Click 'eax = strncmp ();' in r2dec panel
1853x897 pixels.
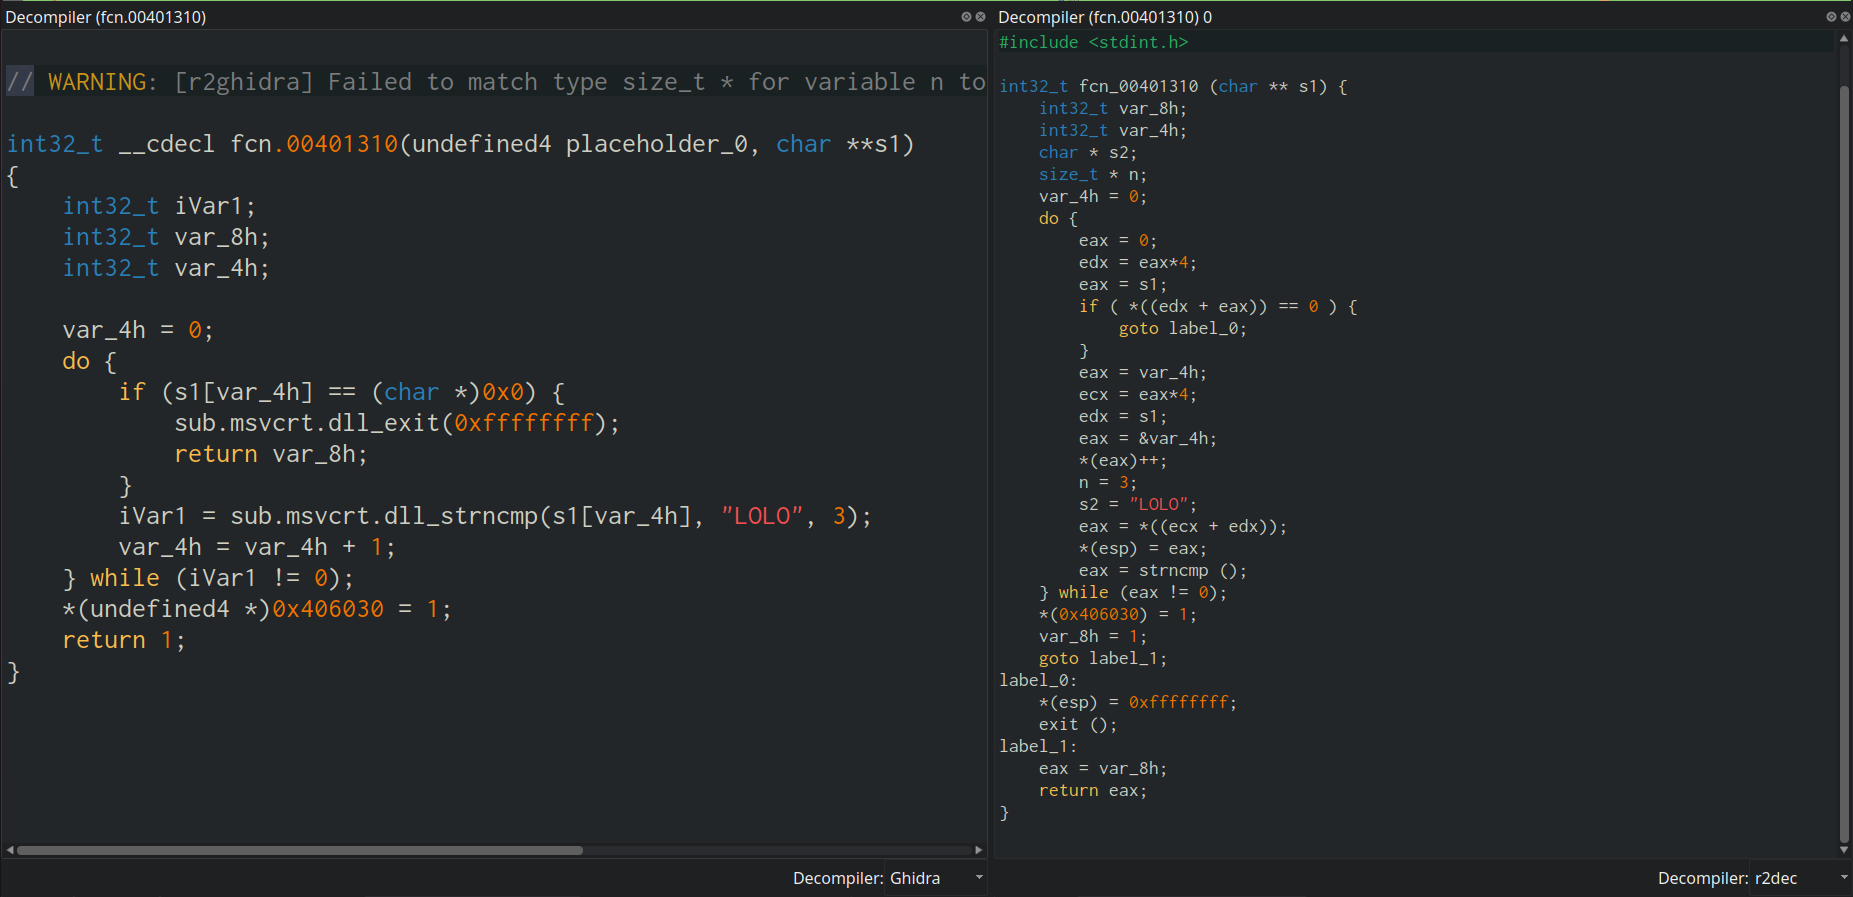tap(1163, 570)
